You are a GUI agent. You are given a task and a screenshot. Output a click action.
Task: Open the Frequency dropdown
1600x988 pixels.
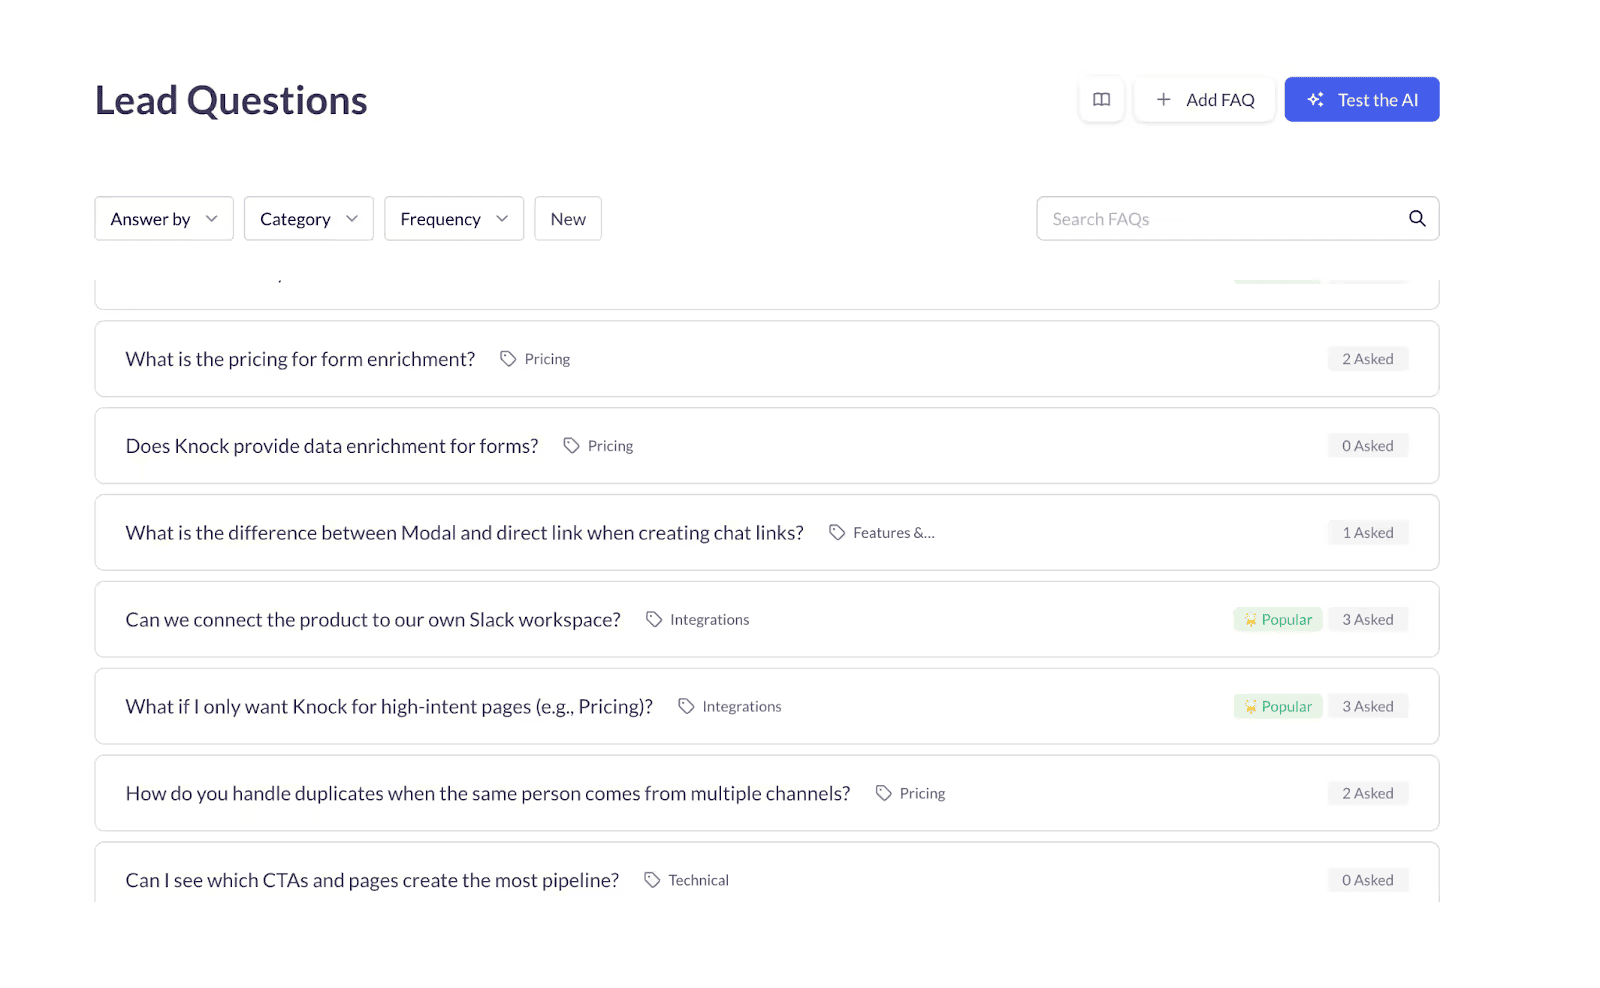[x=453, y=218]
